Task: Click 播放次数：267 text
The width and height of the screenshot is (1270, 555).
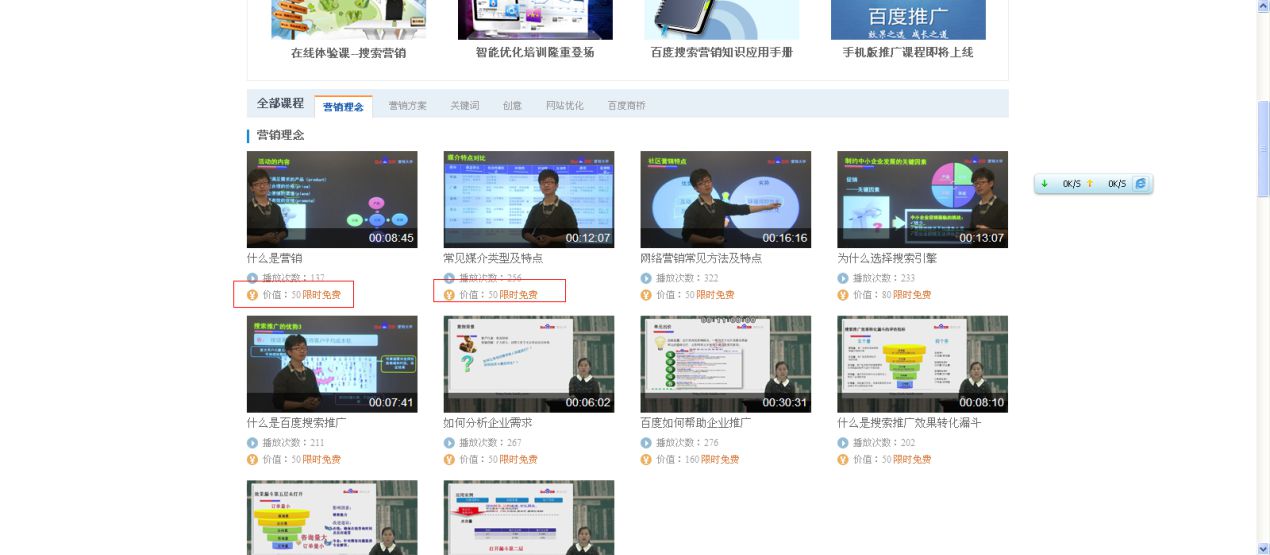Action: coord(490,443)
